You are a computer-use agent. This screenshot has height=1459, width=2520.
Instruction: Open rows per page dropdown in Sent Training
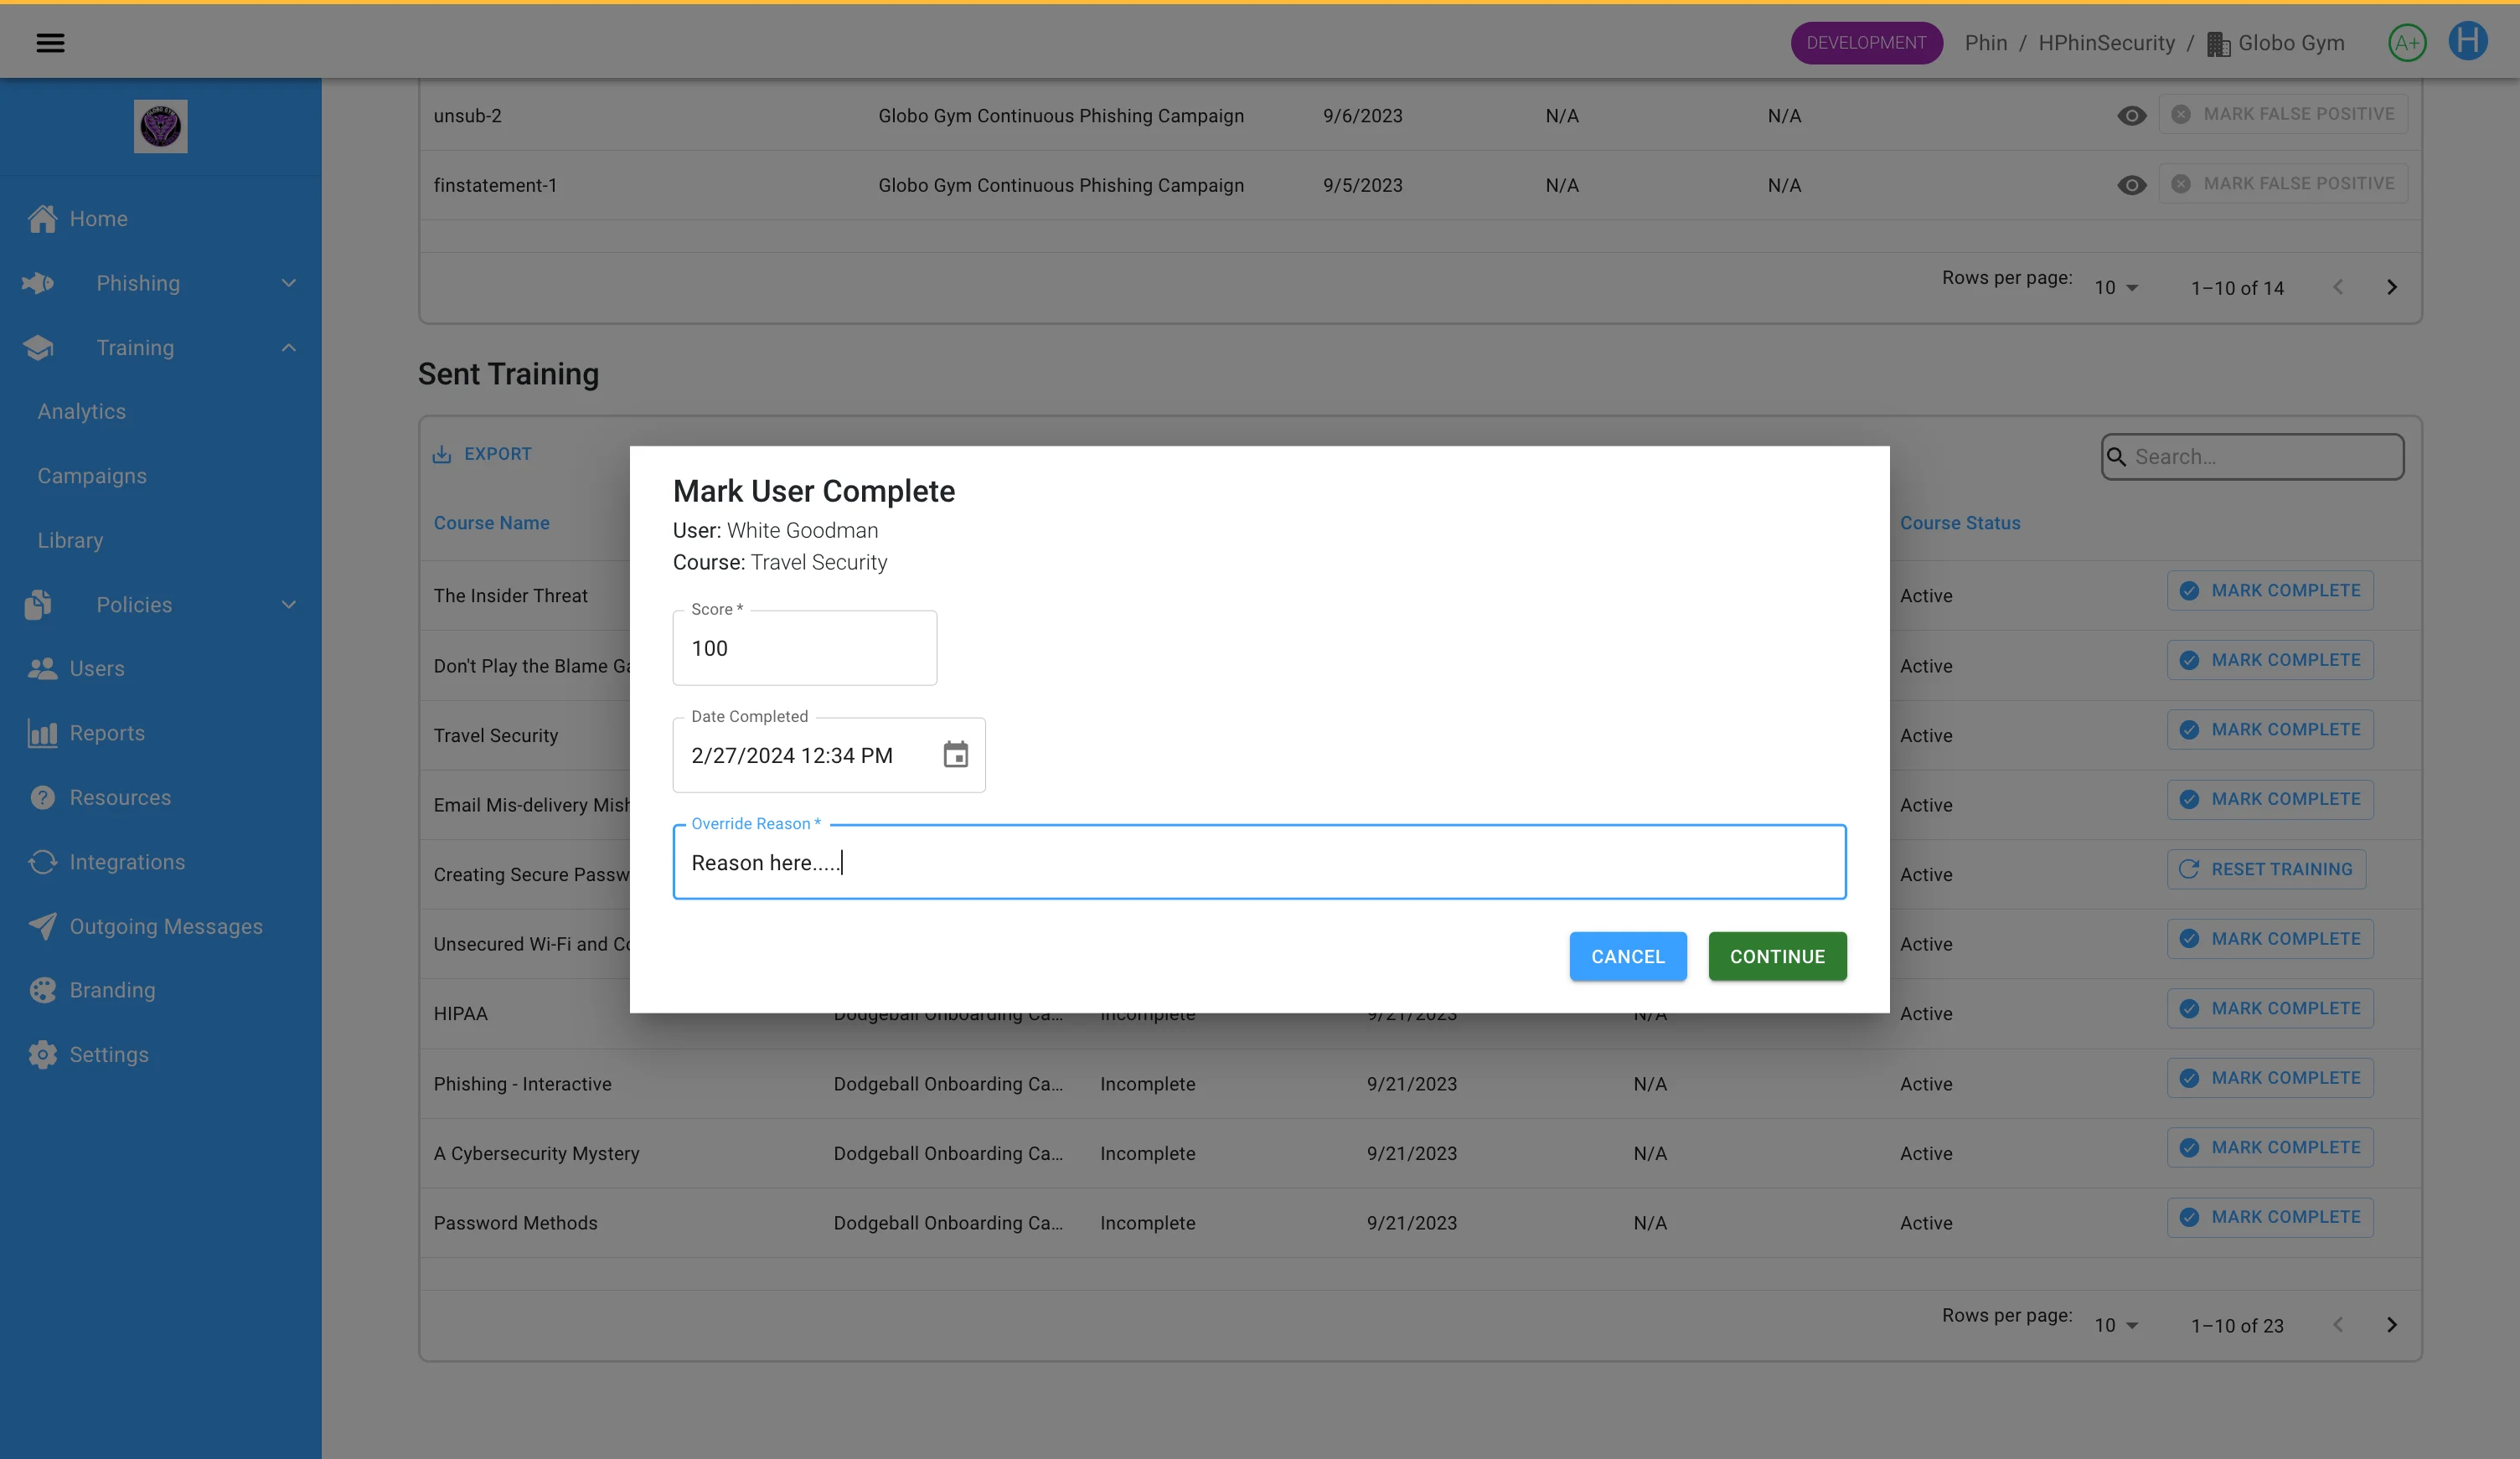[x=2116, y=1325]
